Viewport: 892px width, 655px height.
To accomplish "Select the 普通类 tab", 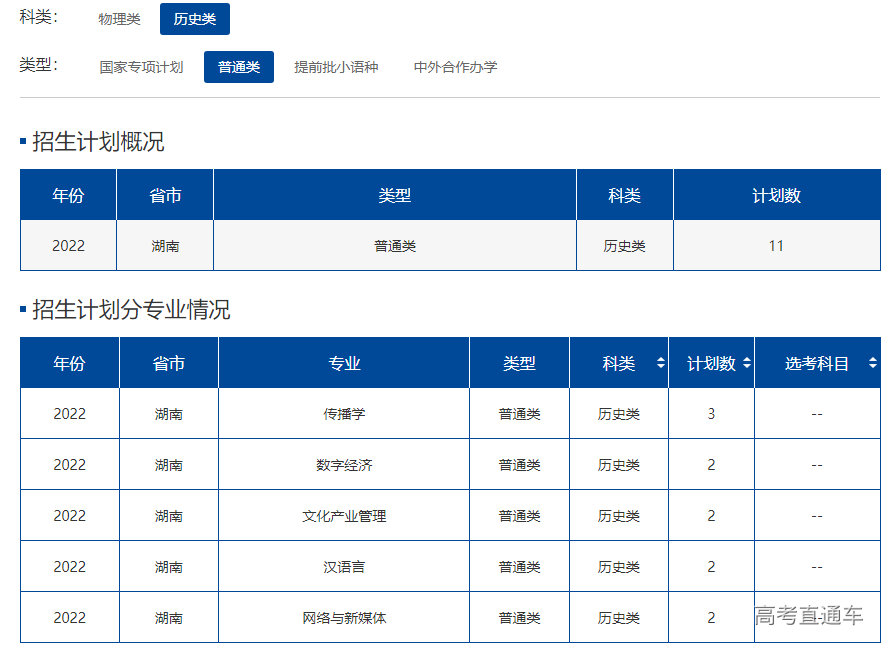I will [238, 66].
